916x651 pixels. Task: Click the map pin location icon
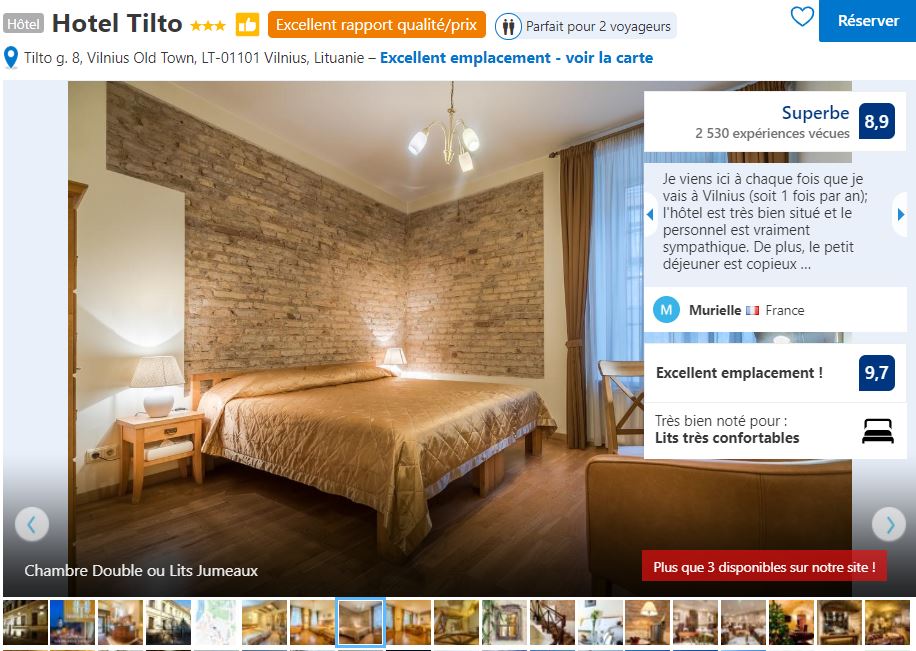pyautogui.click(x=11, y=58)
